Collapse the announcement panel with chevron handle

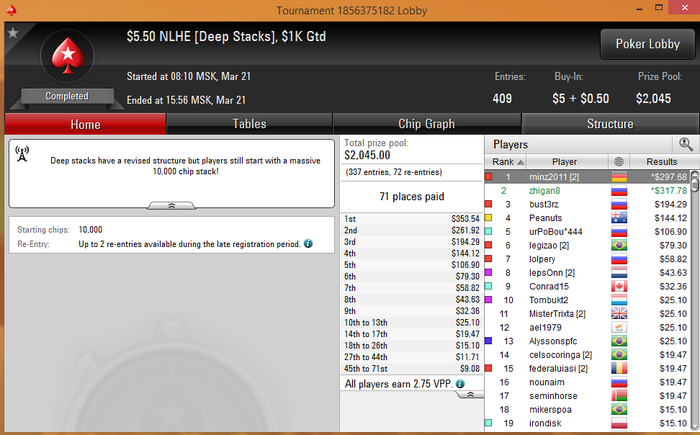click(171, 205)
